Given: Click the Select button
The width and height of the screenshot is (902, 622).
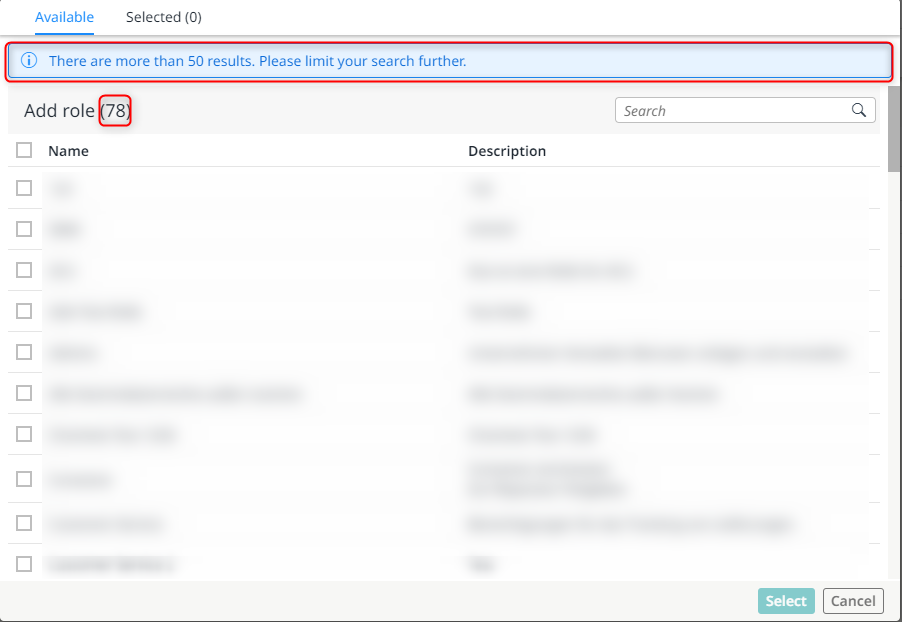Looking at the screenshot, I should coord(786,601).
